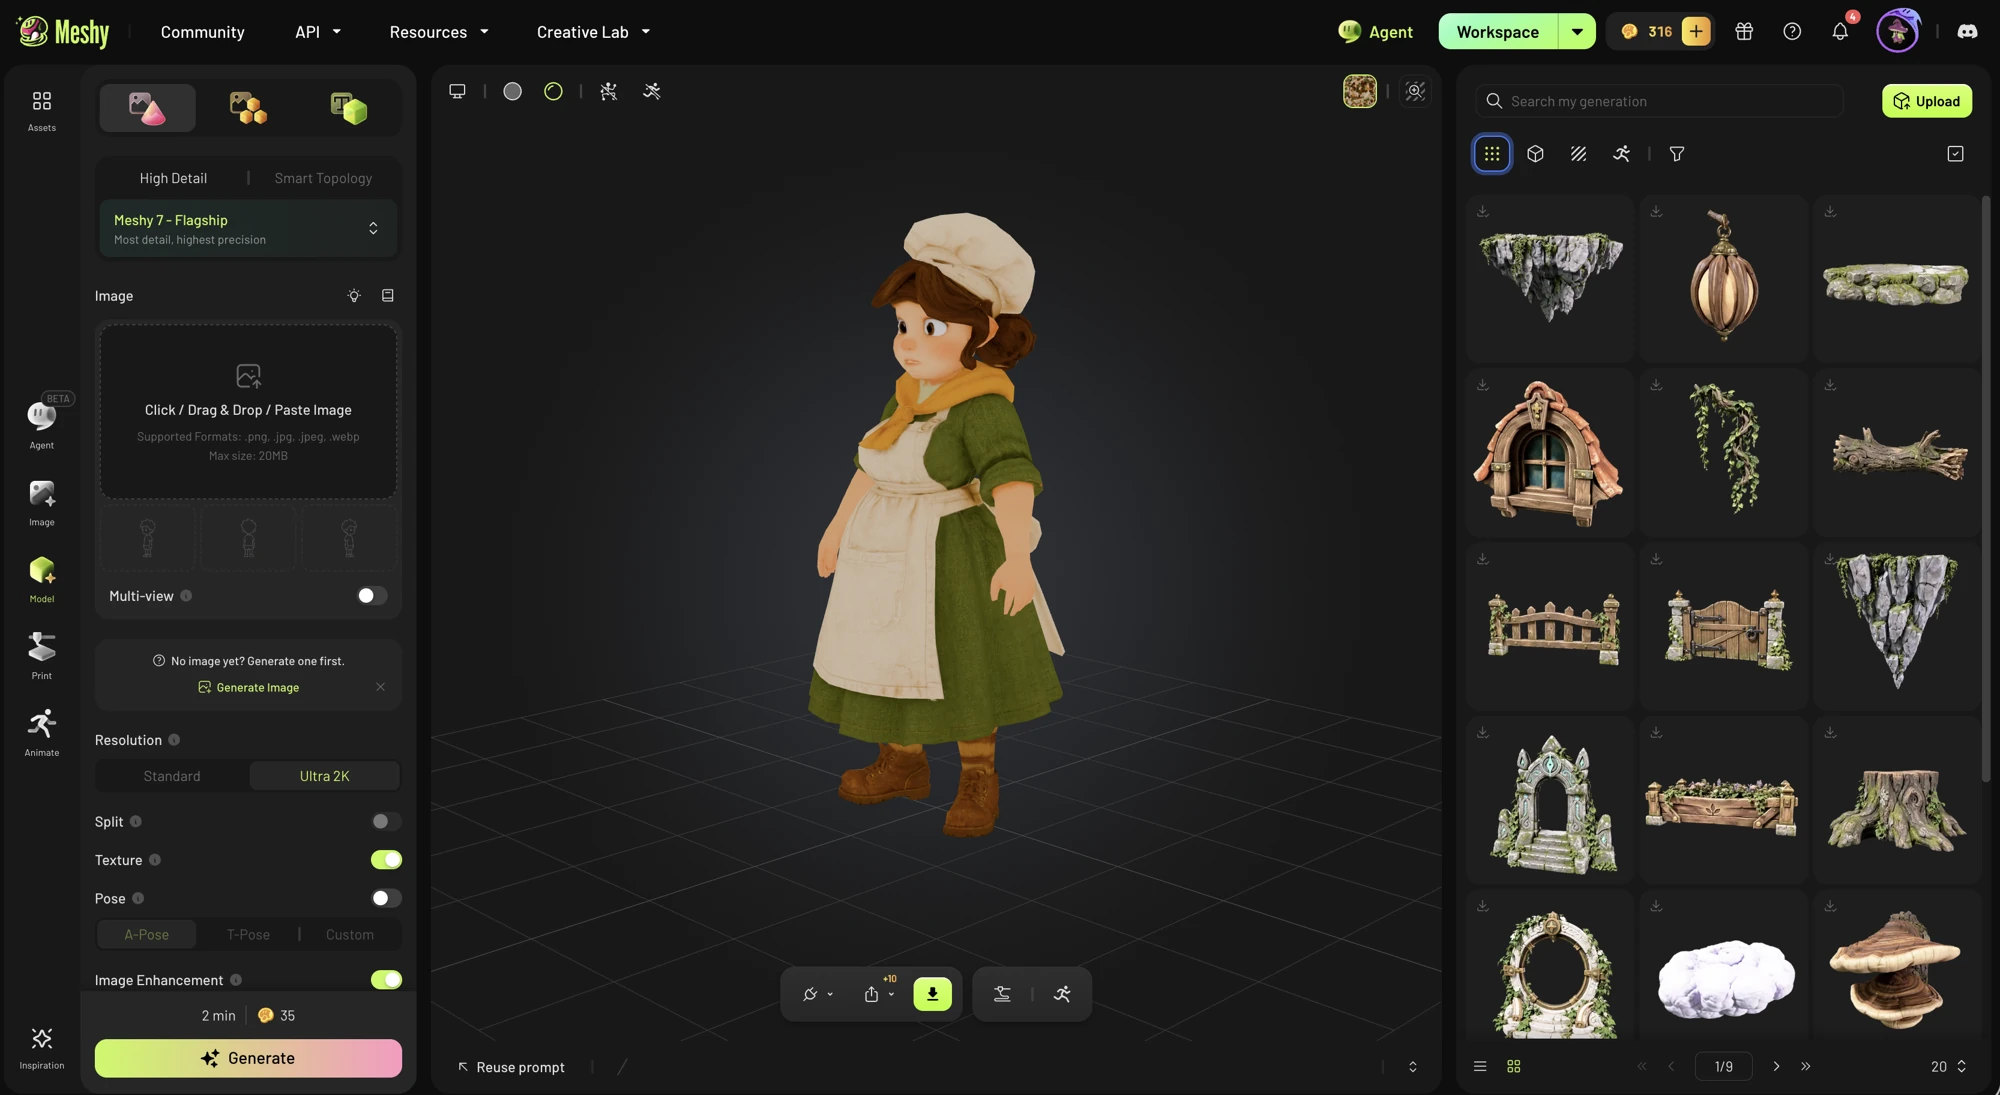Switch asset panel to list view
The height and width of the screenshot is (1095, 2000).
1480,1067
